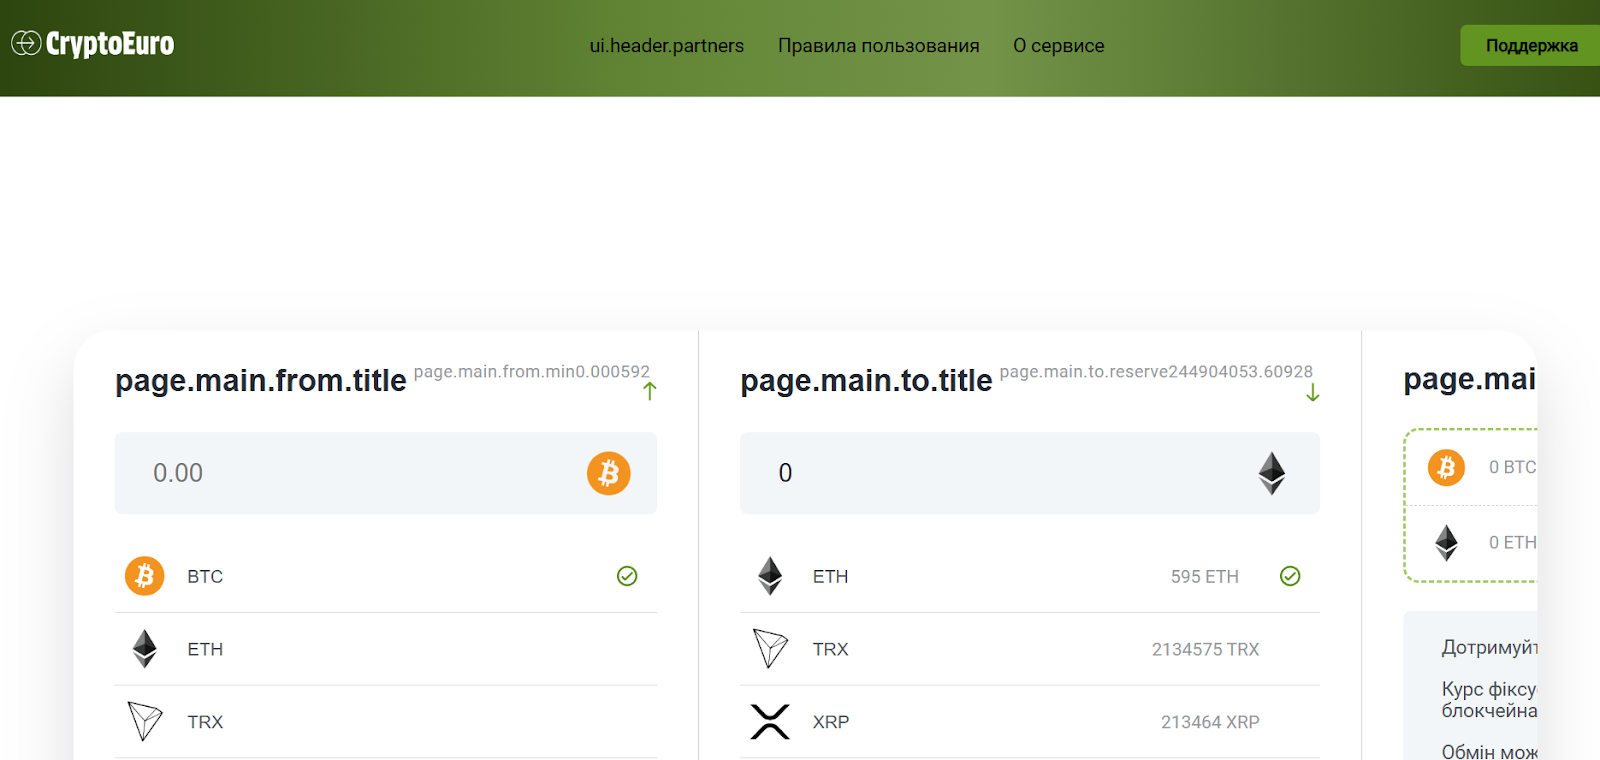Image resolution: width=1600 pixels, height=760 pixels.
Task: Click Ethereum icon in receive amount field
Action: 1272,473
